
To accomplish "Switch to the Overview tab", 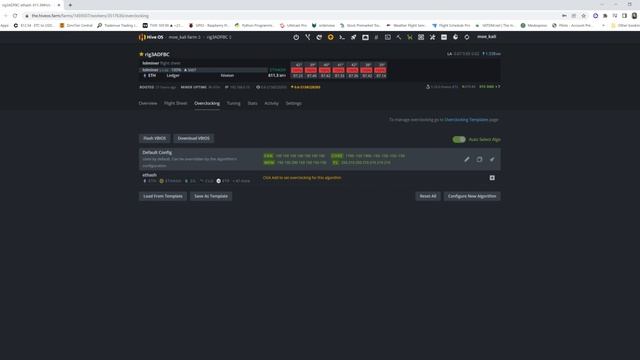I will coord(148,103).
